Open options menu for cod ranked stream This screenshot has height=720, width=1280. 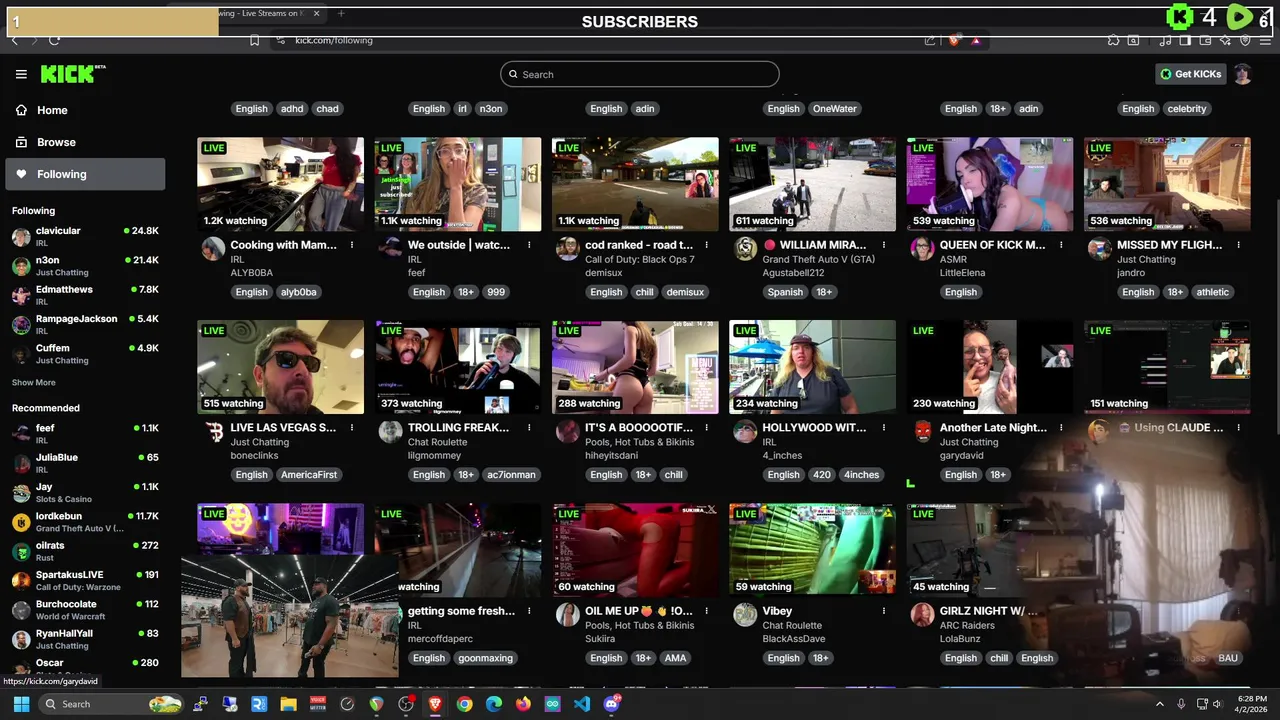point(706,245)
